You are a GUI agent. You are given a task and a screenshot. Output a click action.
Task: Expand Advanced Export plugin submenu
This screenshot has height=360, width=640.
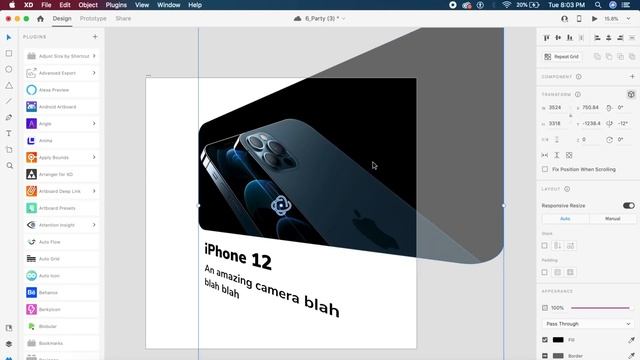94,73
